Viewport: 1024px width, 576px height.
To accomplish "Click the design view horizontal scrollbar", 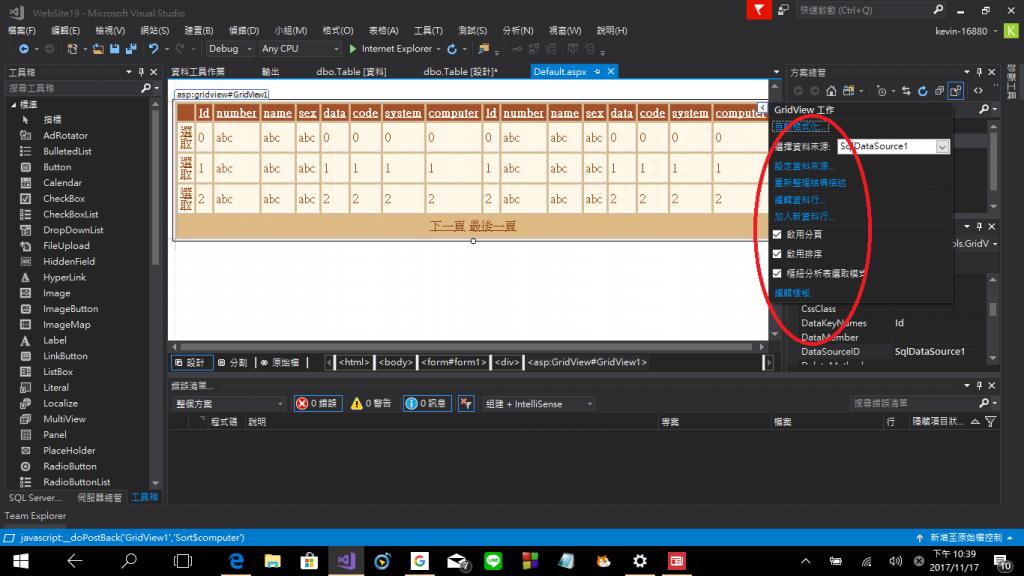I will (467, 347).
